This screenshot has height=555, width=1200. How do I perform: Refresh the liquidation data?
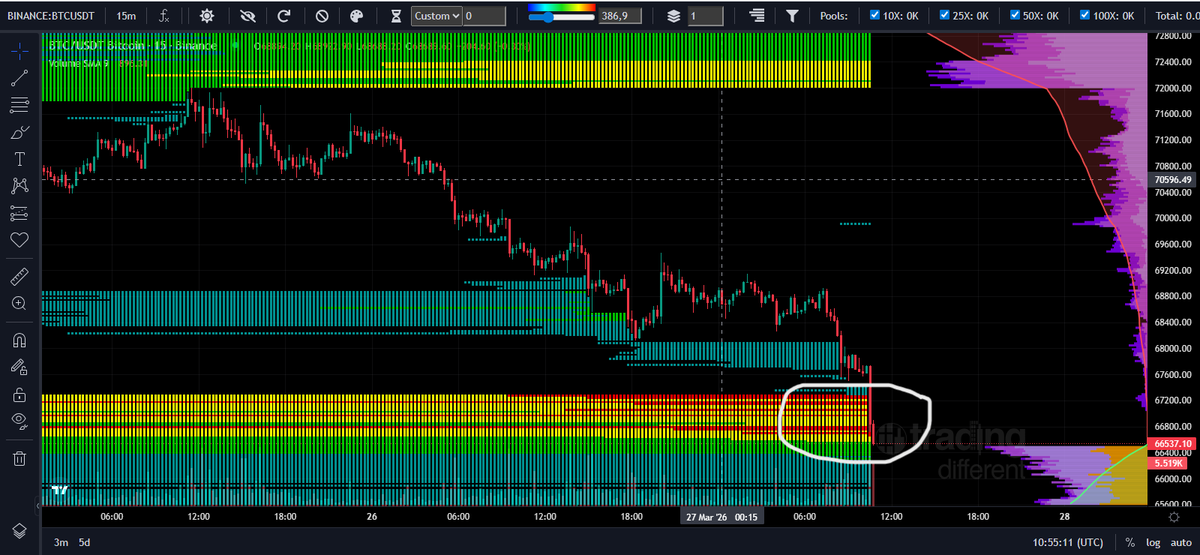pyautogui.click(x=284, y=16)
